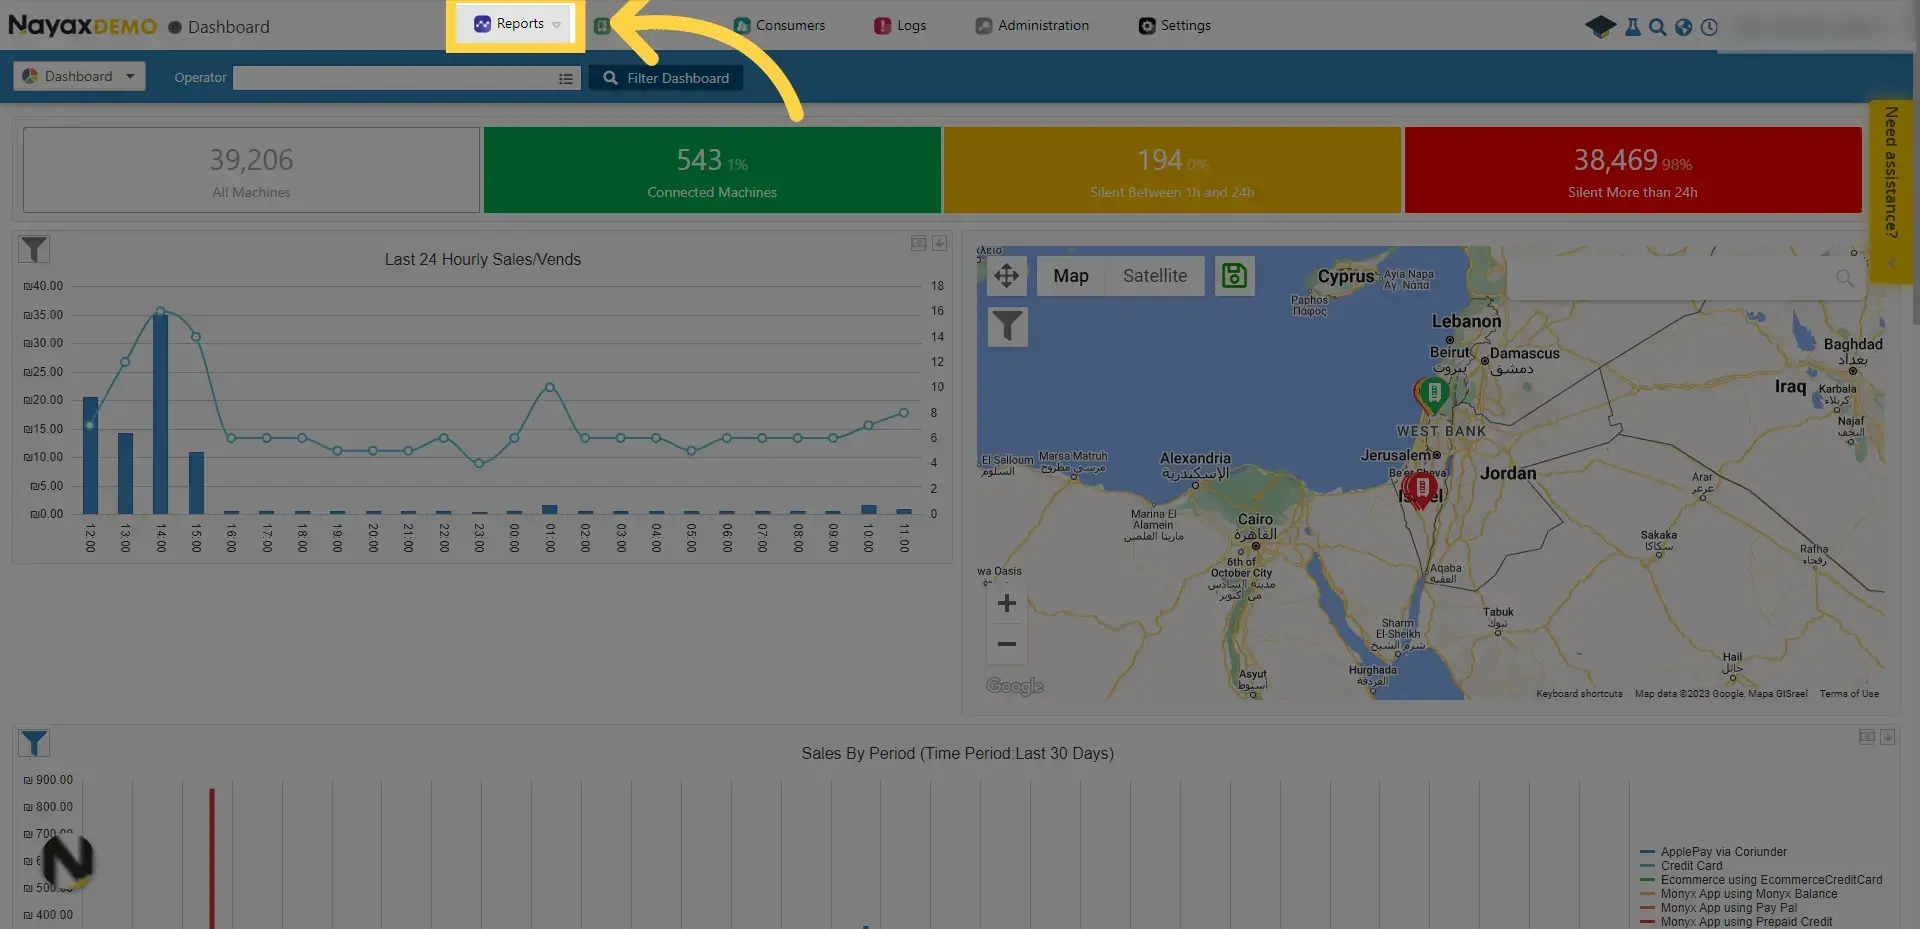
Task: Click the 14:00 sales bar in hourly chart
Action: [160, 414]
